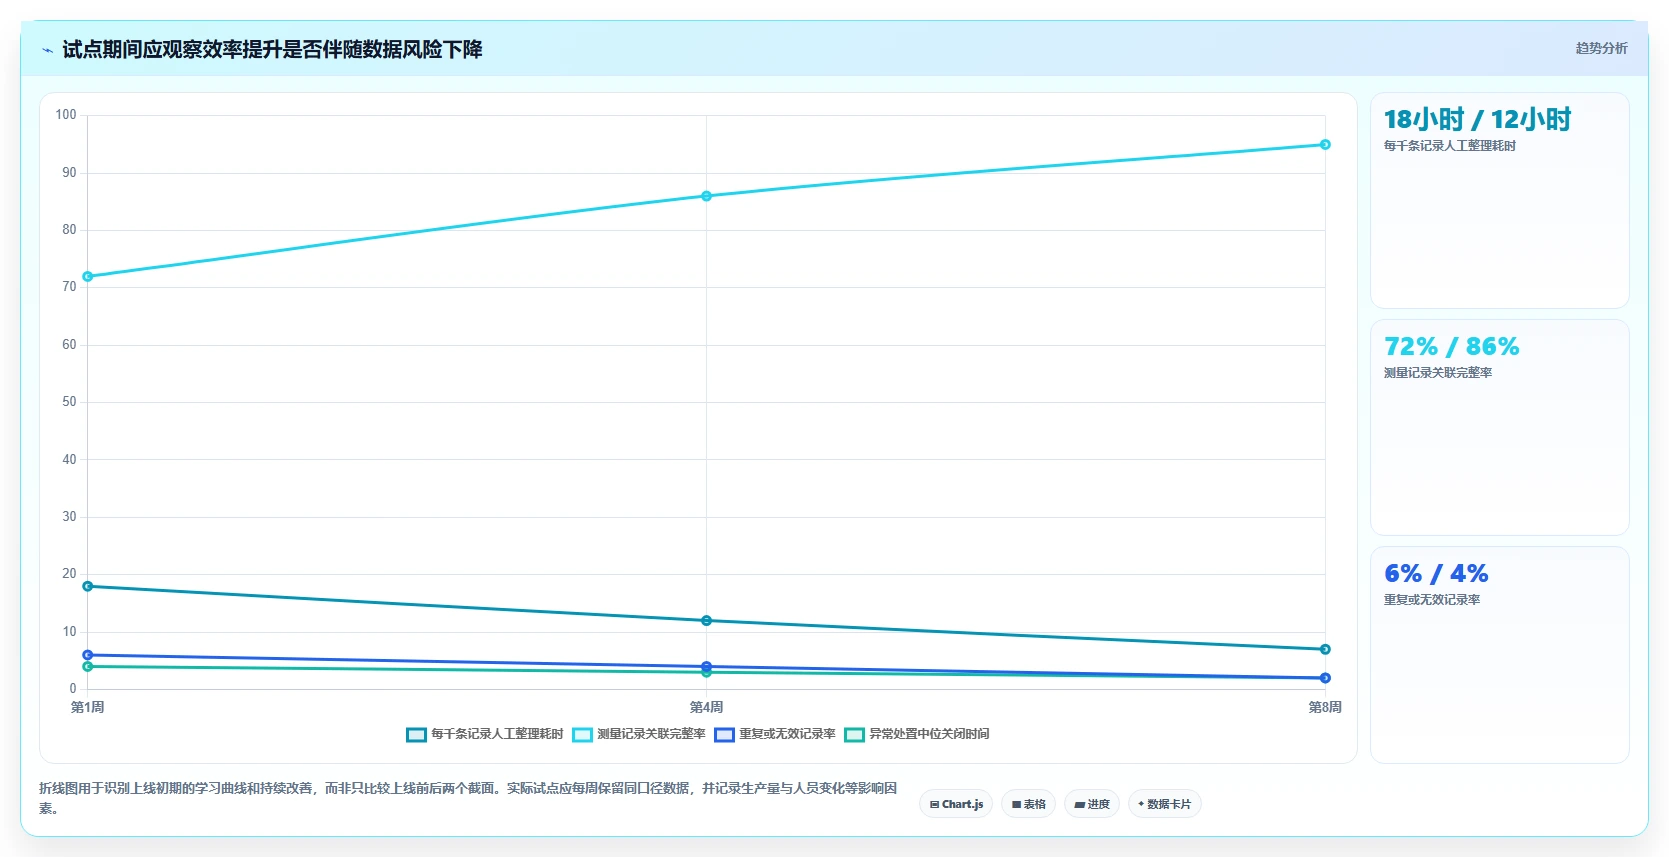Click the 18小时 / 12小时 card value
Viewport: 1669px width, 857px height.
[x=1477, y=120]
